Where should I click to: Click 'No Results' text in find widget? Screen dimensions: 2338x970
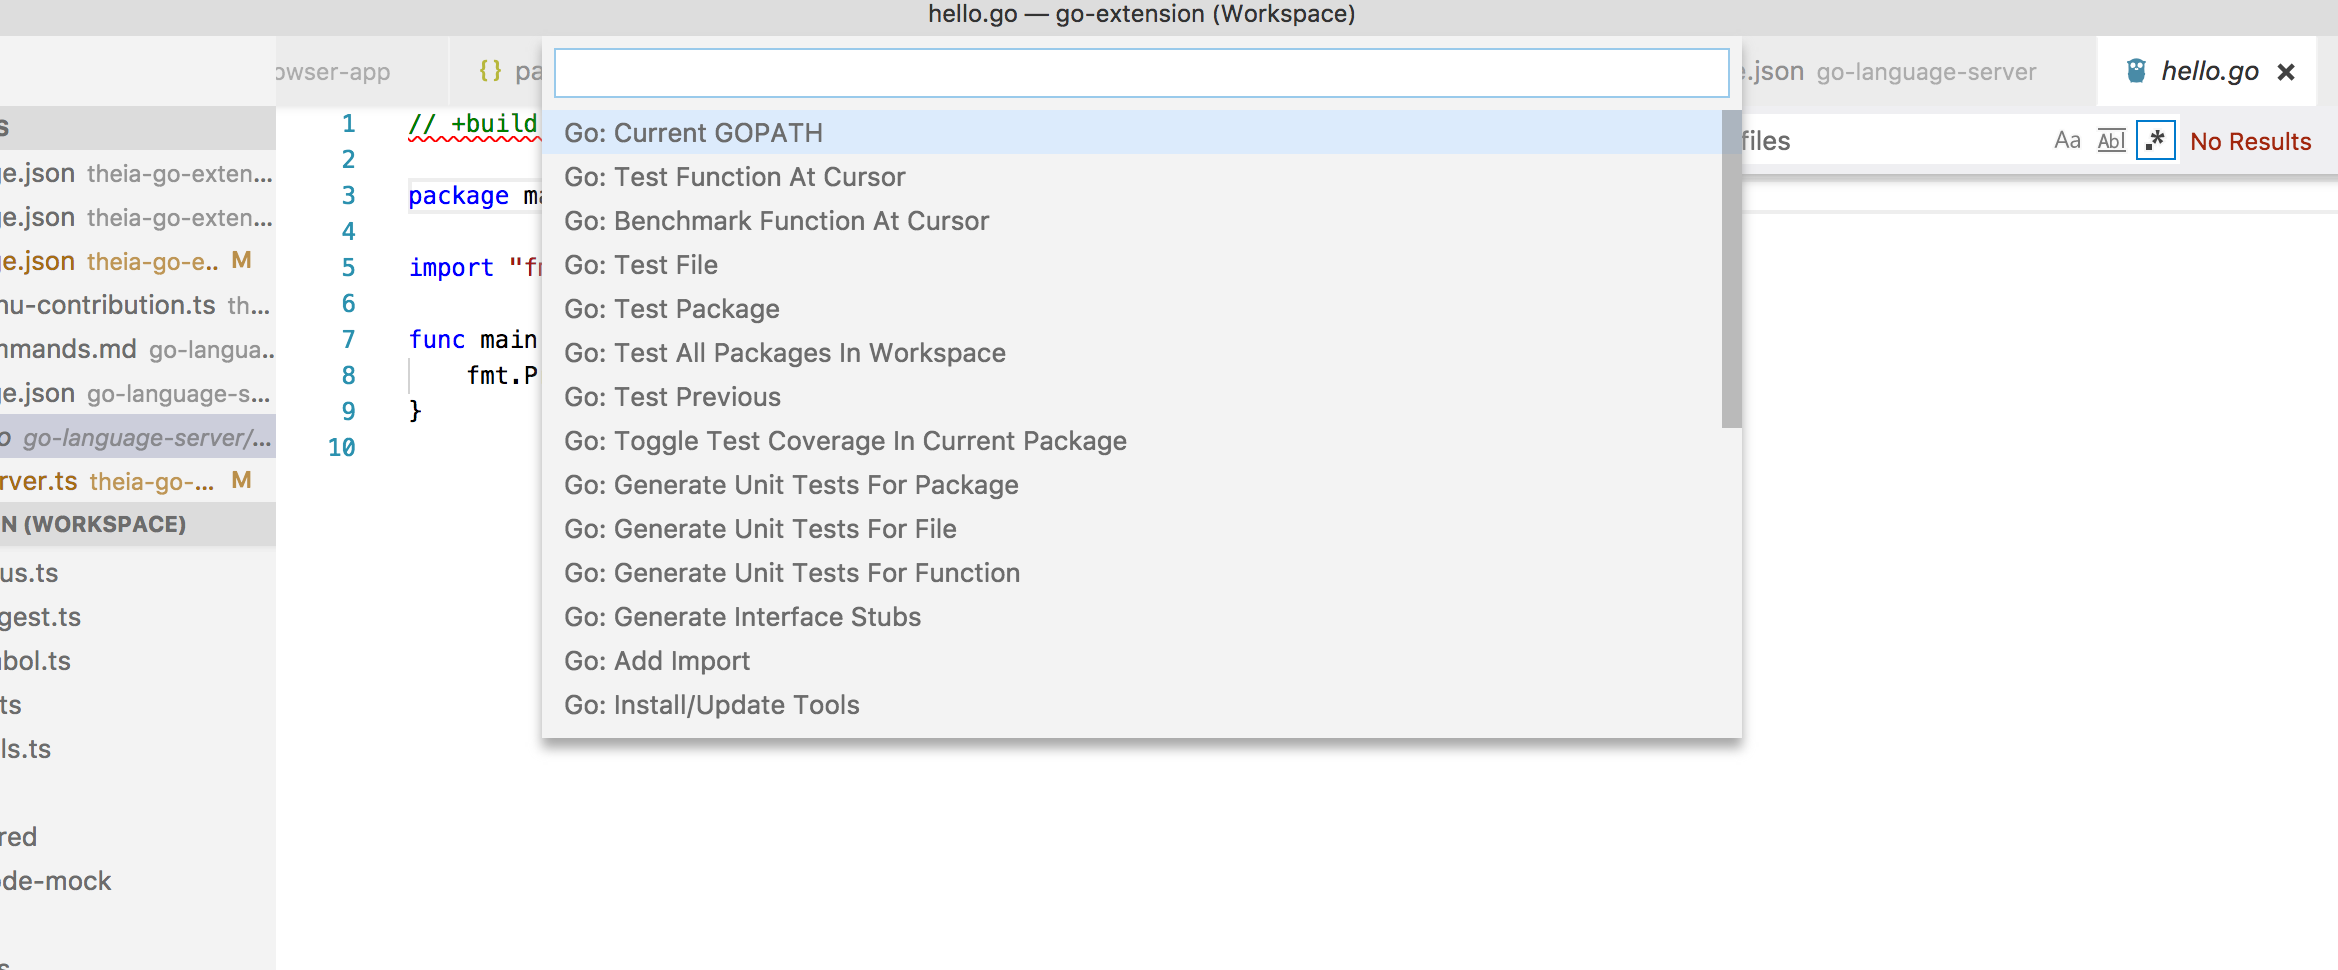pyautogui.click(x=2250, y=141)
